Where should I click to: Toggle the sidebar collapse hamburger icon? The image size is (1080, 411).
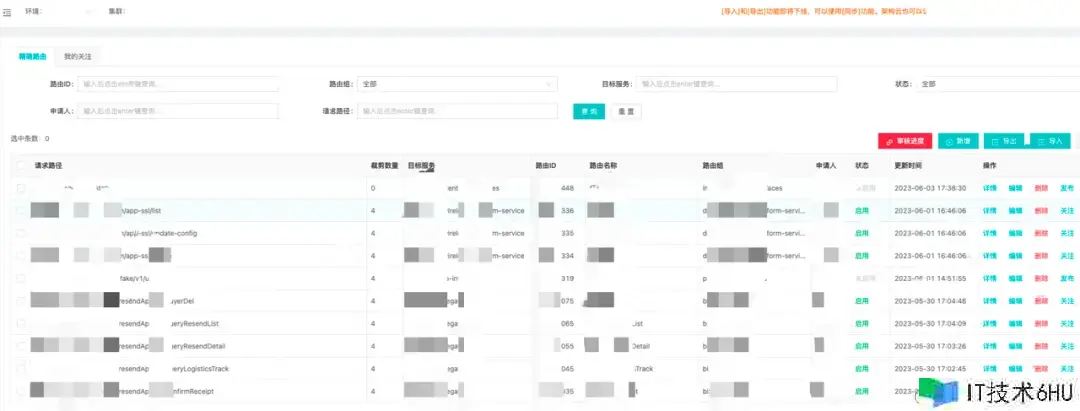pyautogui.click(x=7, y=11)
